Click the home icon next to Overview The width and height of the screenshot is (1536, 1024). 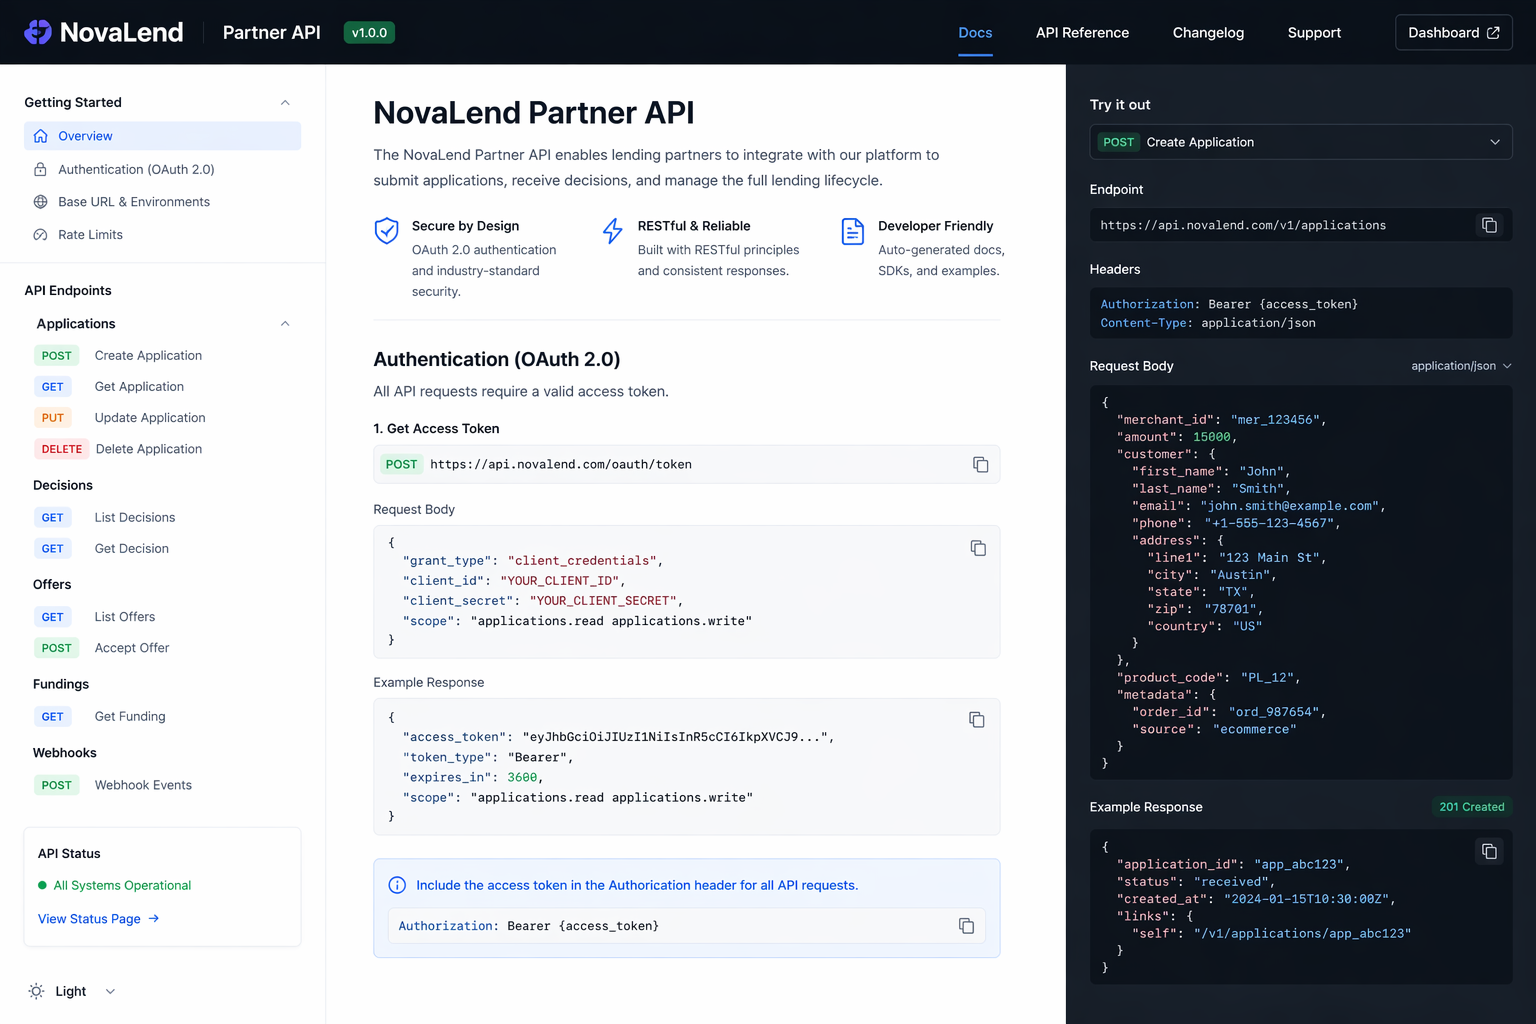pos(41,136)
